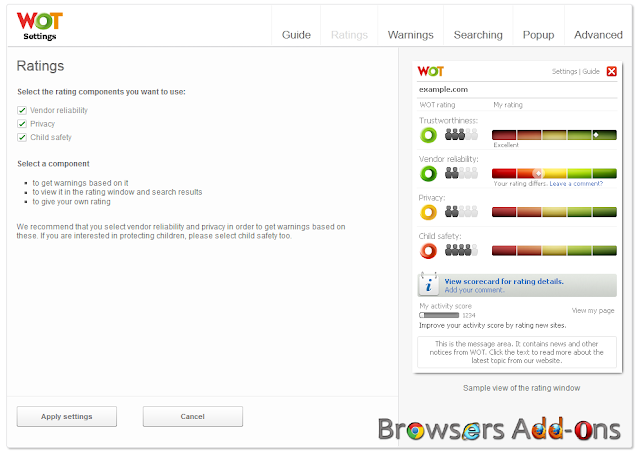Click the 'Excellent' rating label
Viewport: 640px width, 455px height.
506,145
